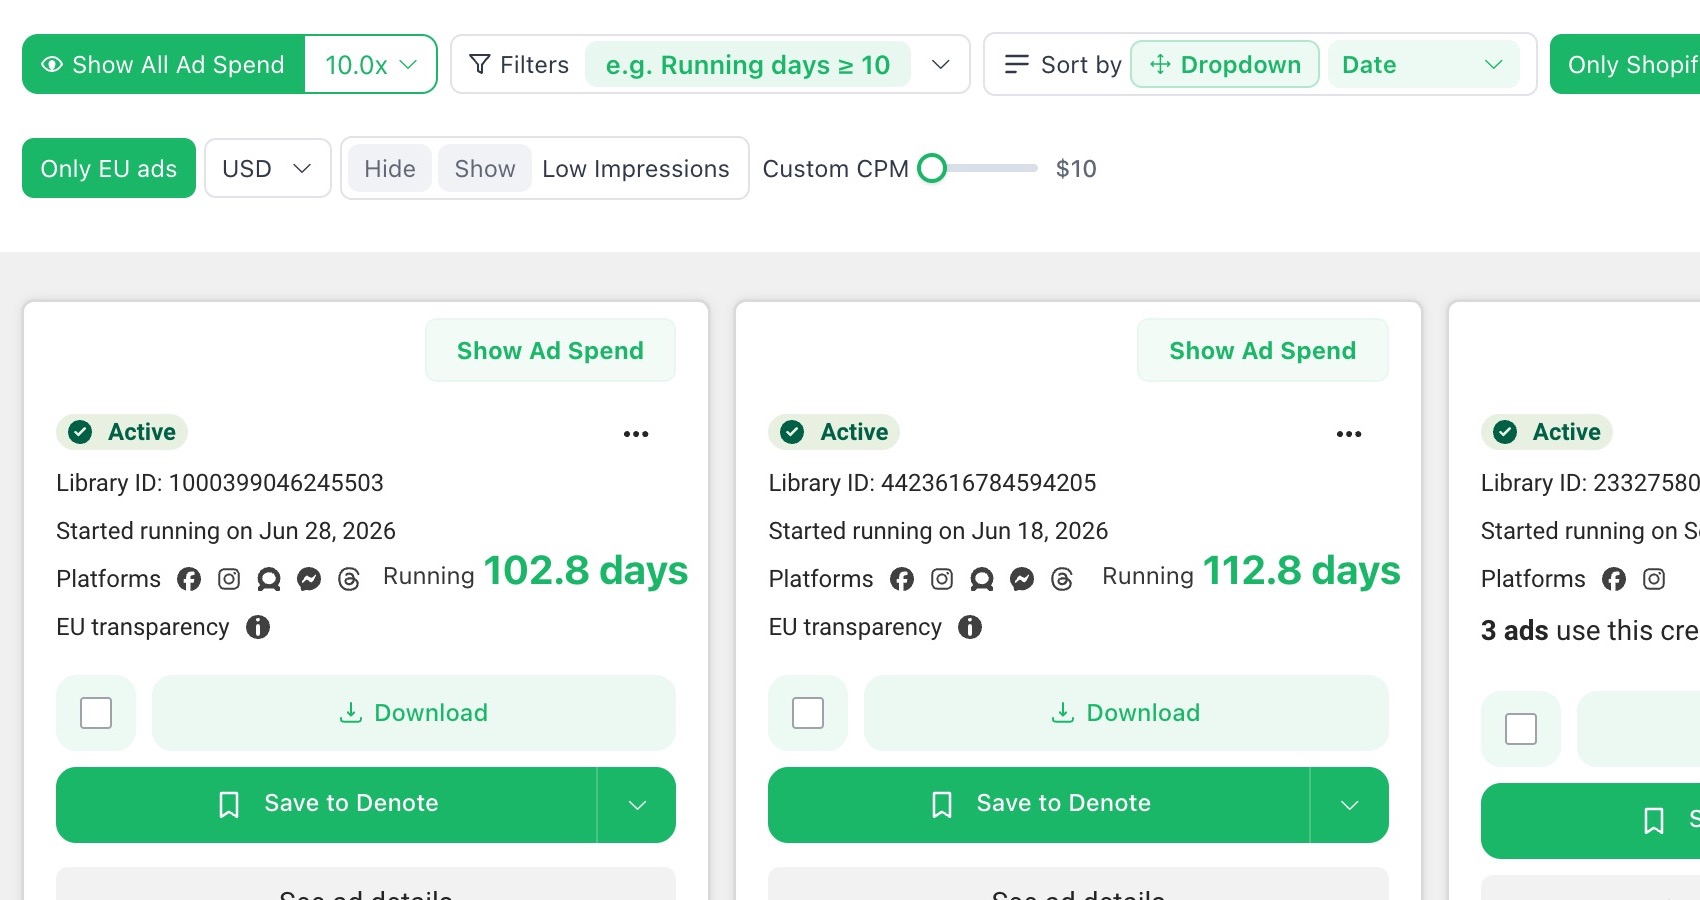Screen dimensions: 1700x900
Task: Click Audience Network icon on ad 4423616784594205
Action: point(982,579)
